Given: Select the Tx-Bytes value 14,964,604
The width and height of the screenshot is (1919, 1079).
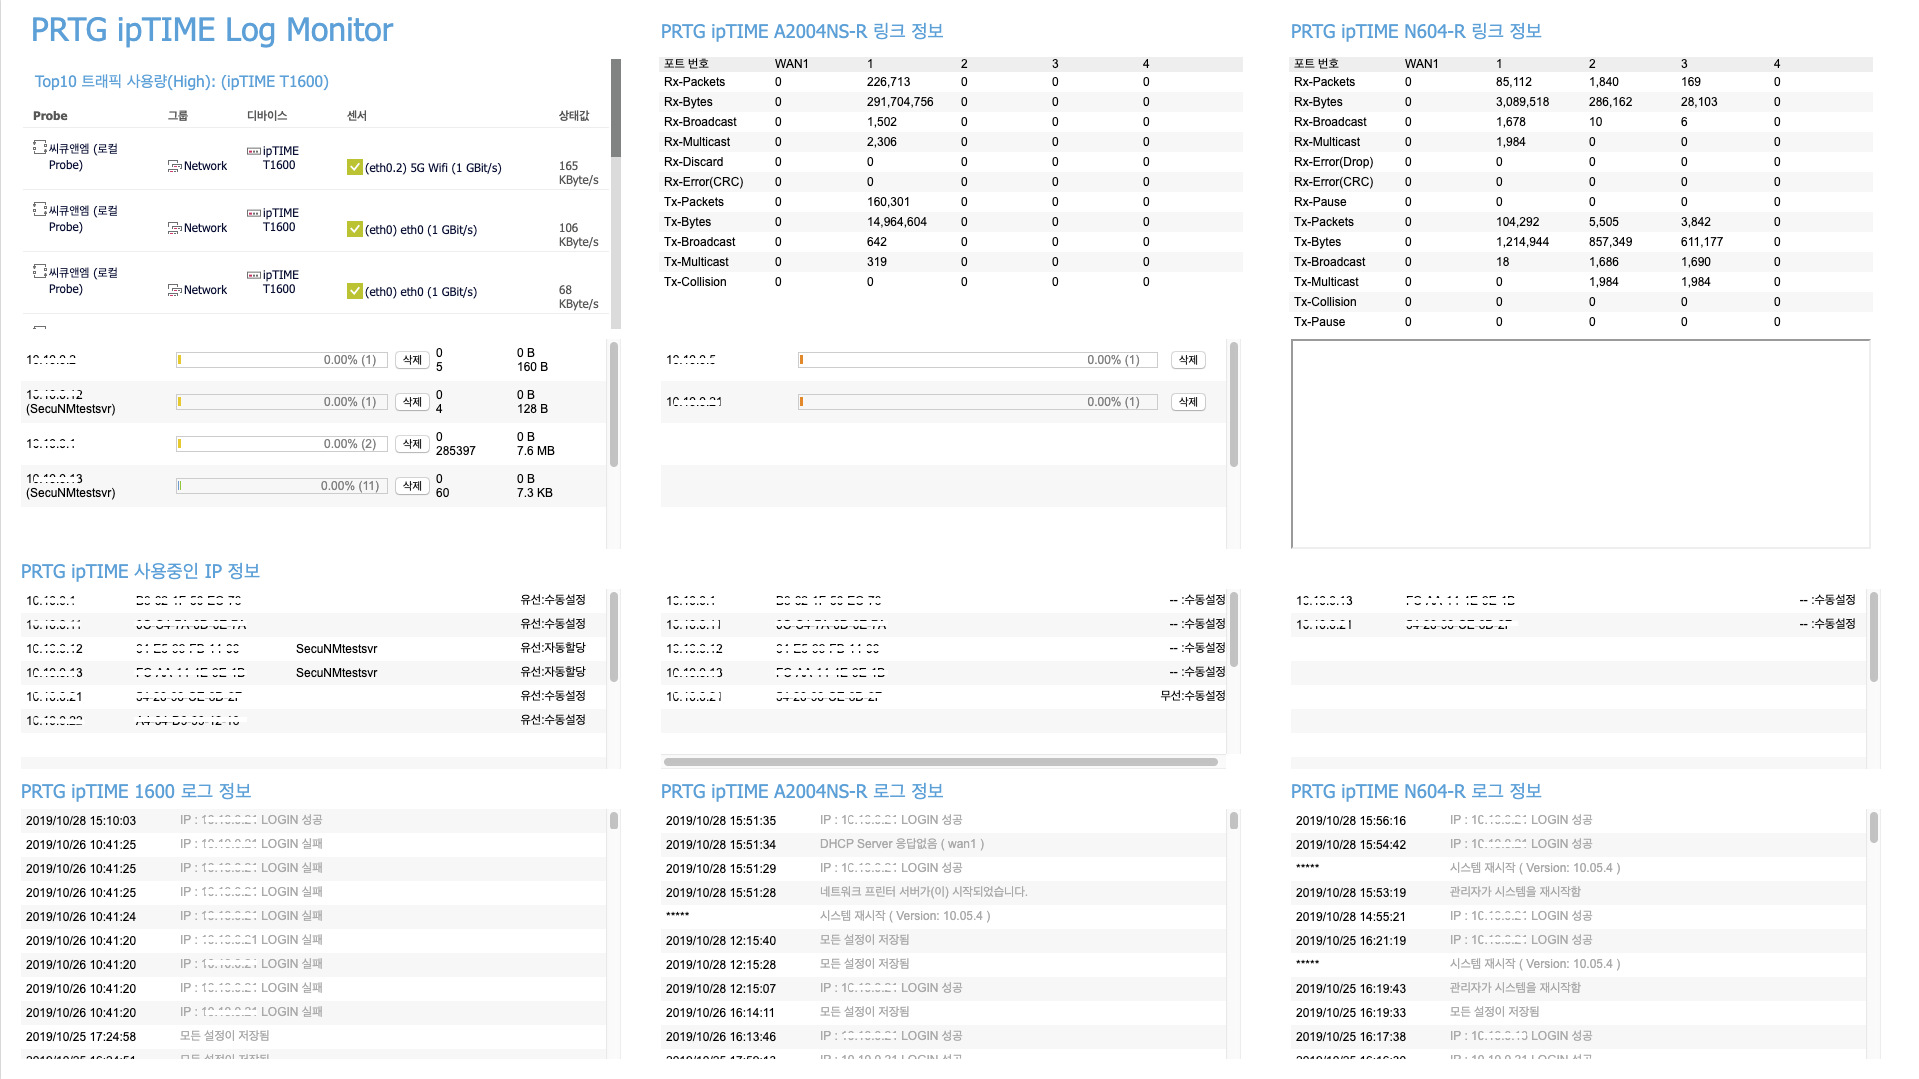Looking at the screenshot, I should 897,222.
